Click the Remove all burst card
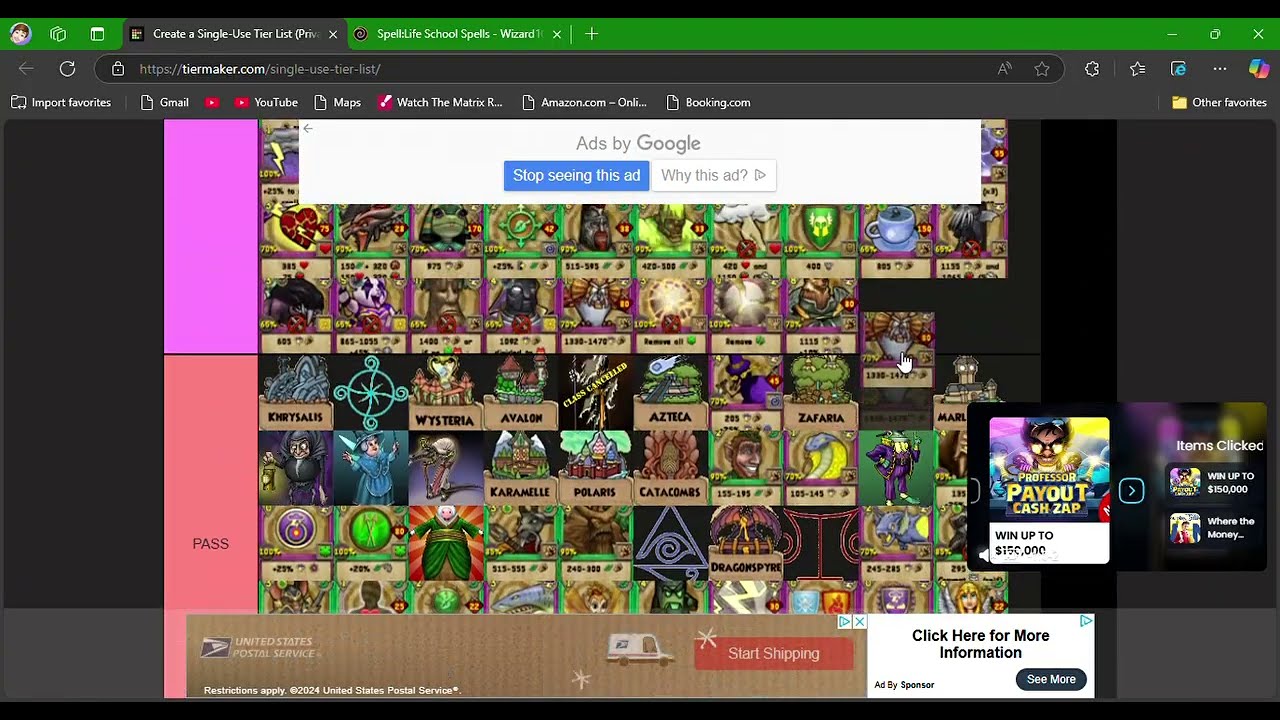Viewport: 1280px width, 720px height. click(x=671, y=316)
